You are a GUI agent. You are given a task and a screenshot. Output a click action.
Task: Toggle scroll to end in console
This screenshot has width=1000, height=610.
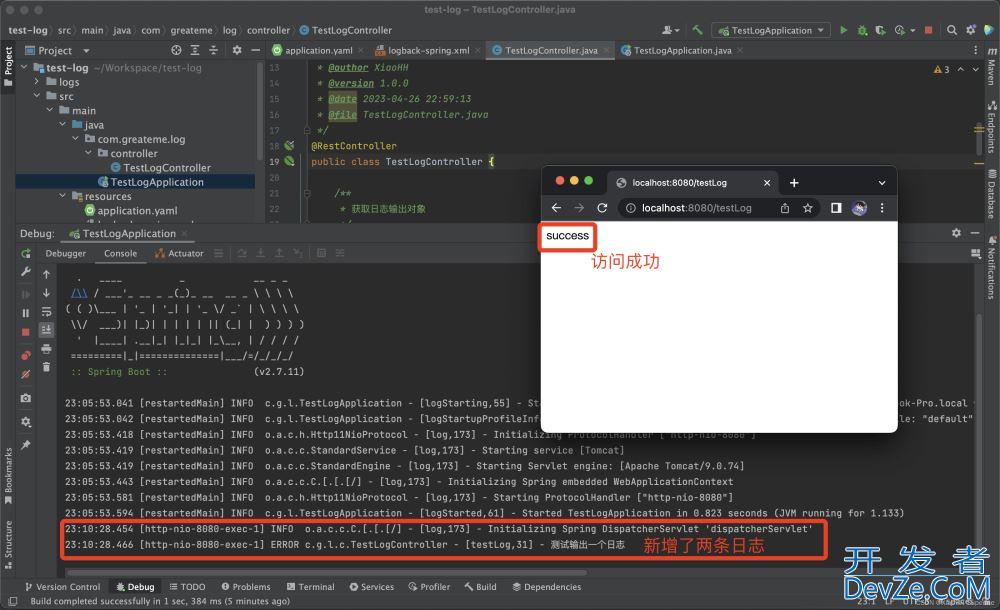pos(47,330)
